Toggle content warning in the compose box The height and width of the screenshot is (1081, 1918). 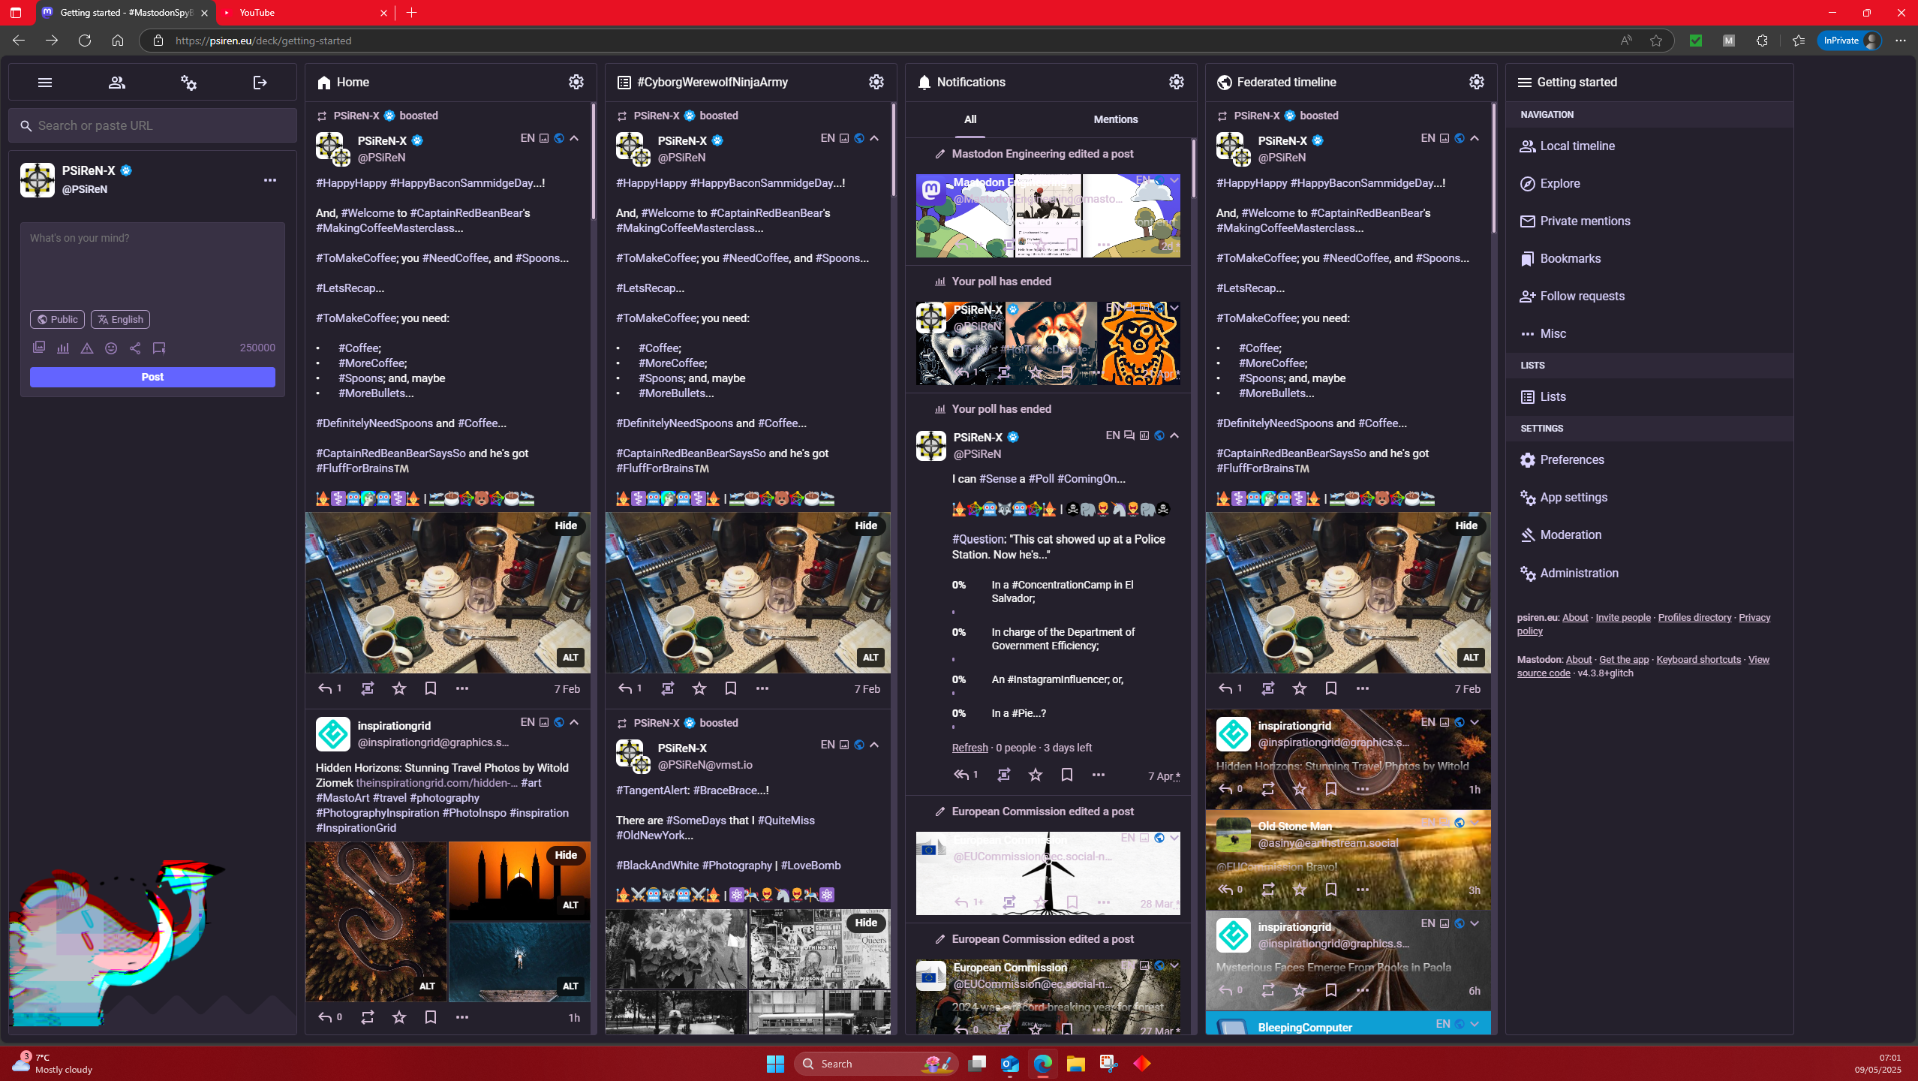pyautogui.click(x=87, y=348)
